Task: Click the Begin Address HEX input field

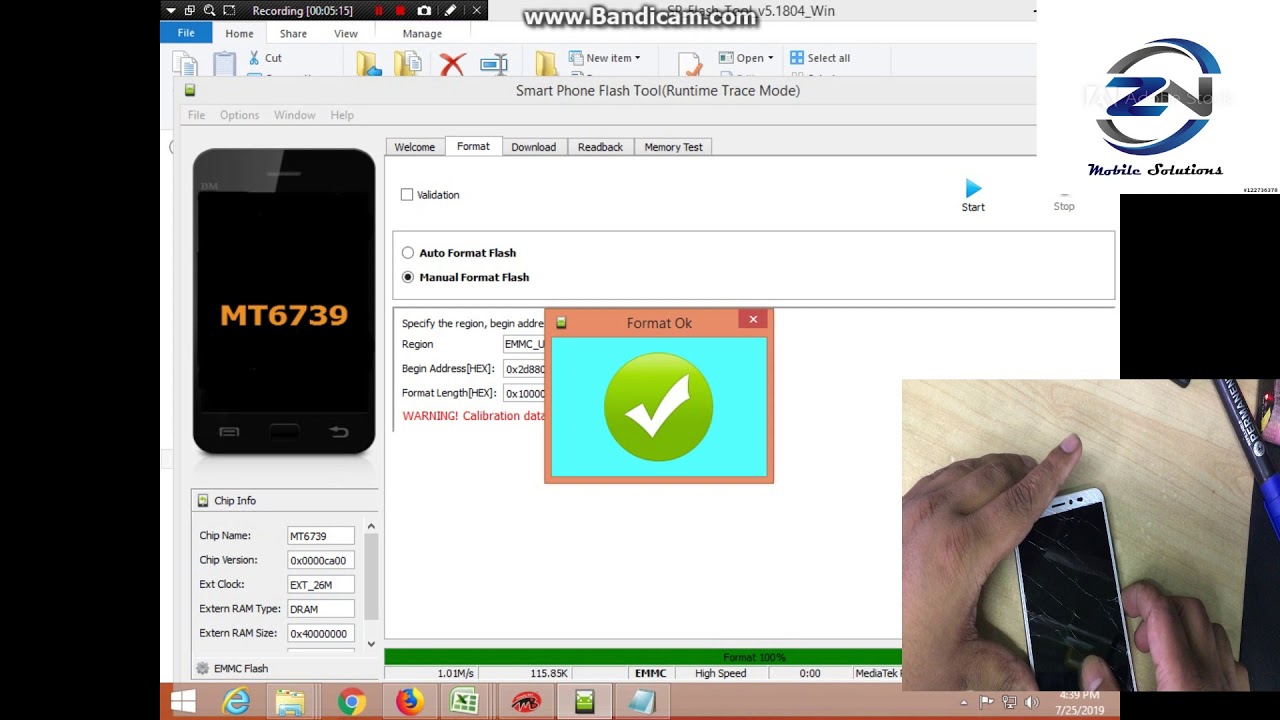Action: 524,369
